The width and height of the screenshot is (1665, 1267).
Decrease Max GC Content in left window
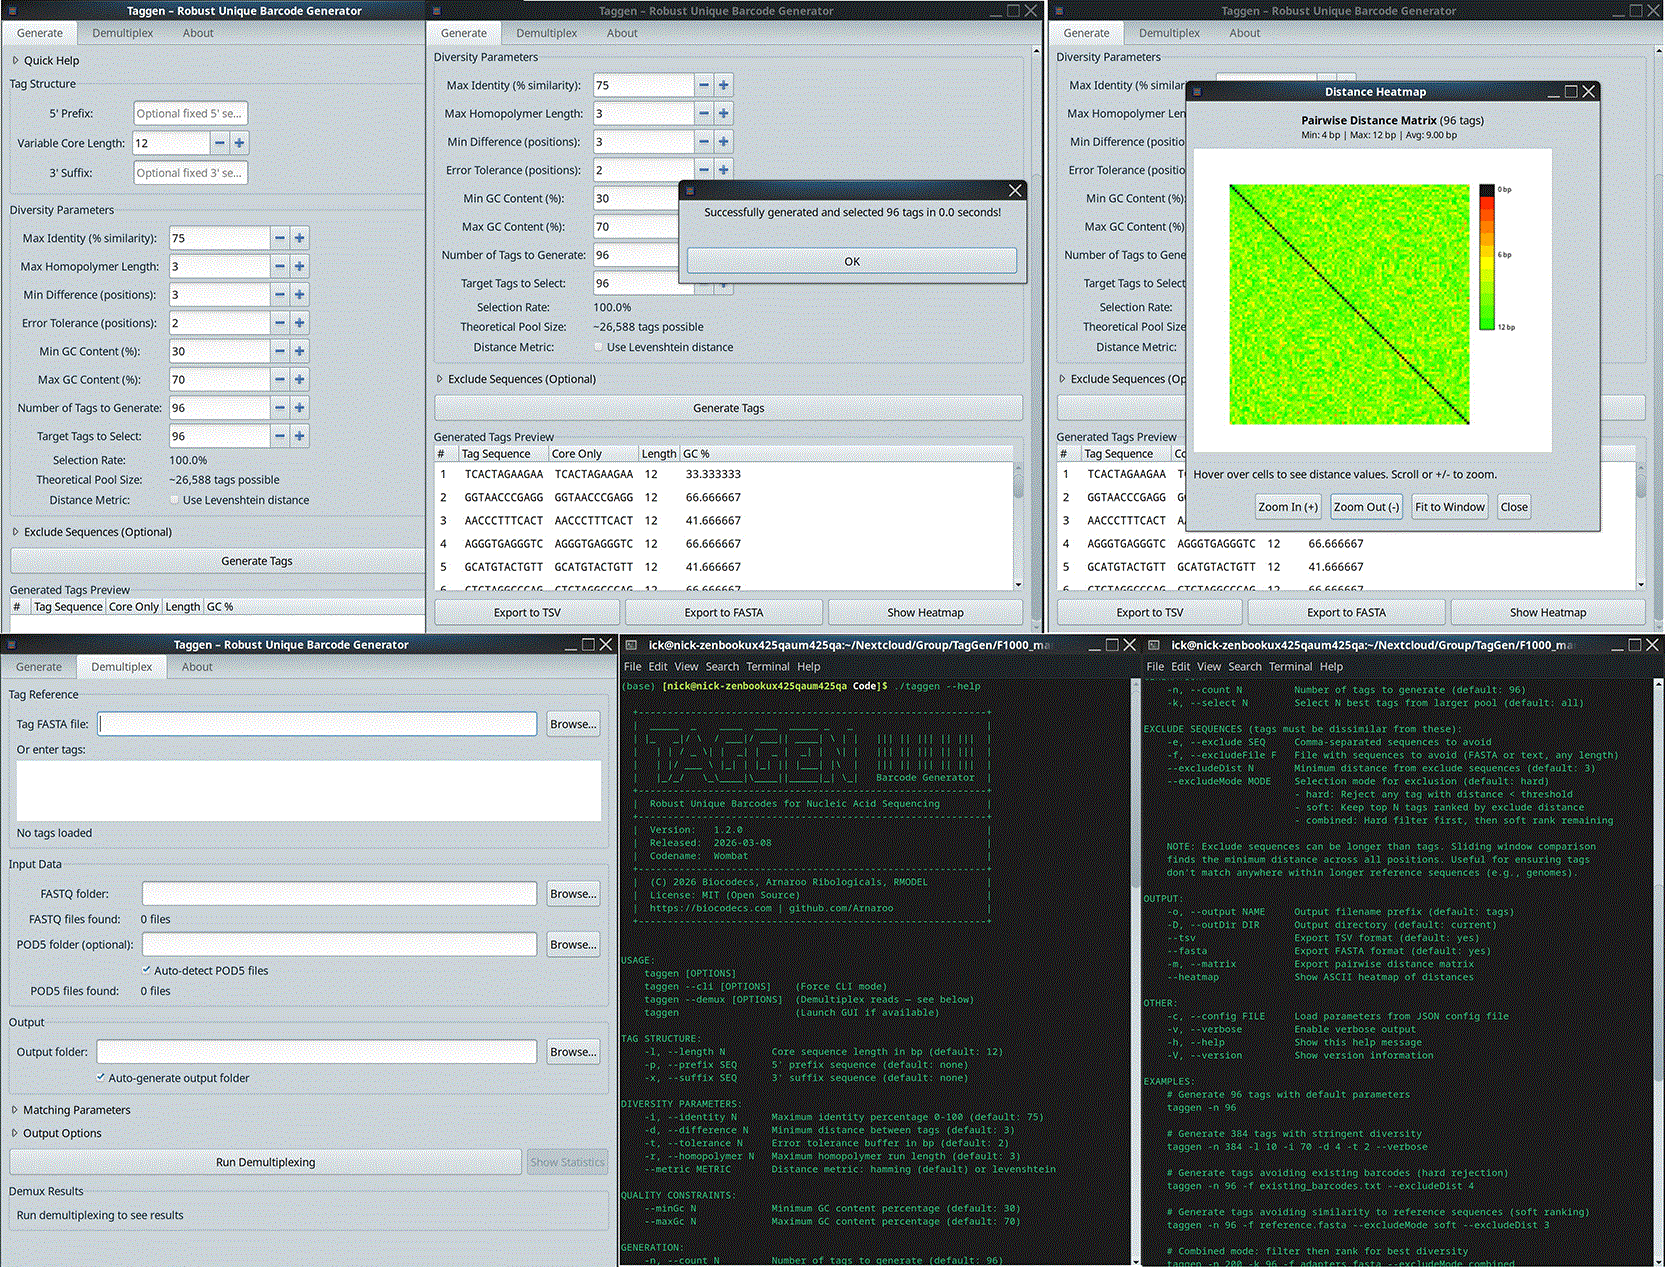click(x=280, y=380)
